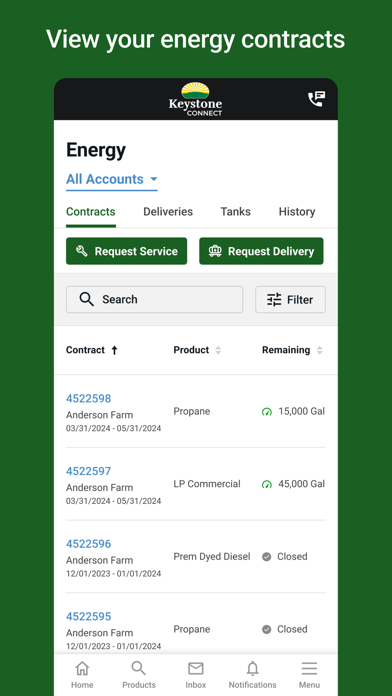Click the 45,000 Gal remaining value
The width and height of the screenshot is (392, 696).
click(301, 484)
